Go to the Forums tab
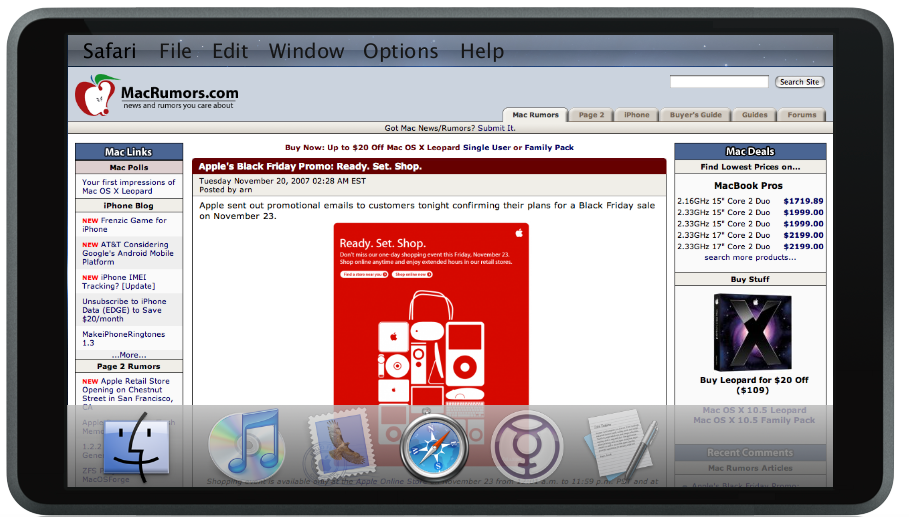The image size is (913, 517). pos(802,115)
